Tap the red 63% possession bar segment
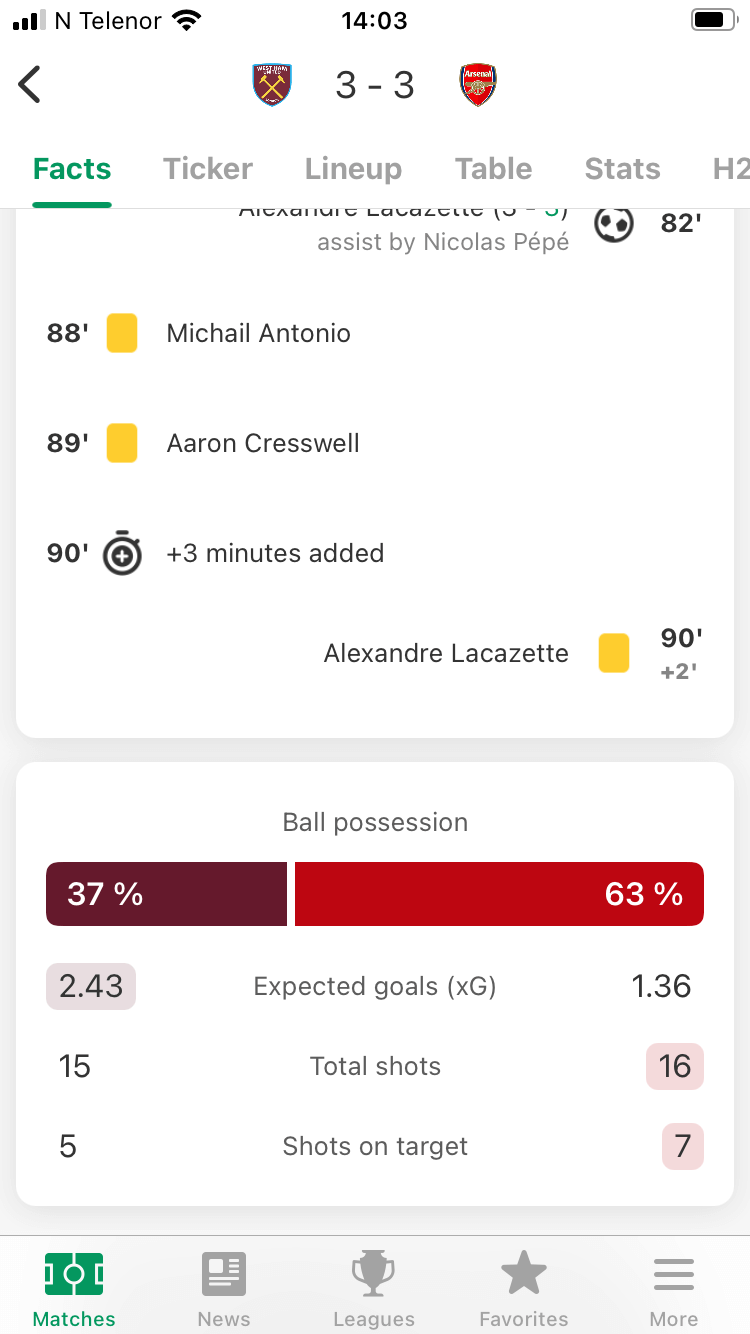This screenshot has width=750, height=1334. (x=499, y=893)
